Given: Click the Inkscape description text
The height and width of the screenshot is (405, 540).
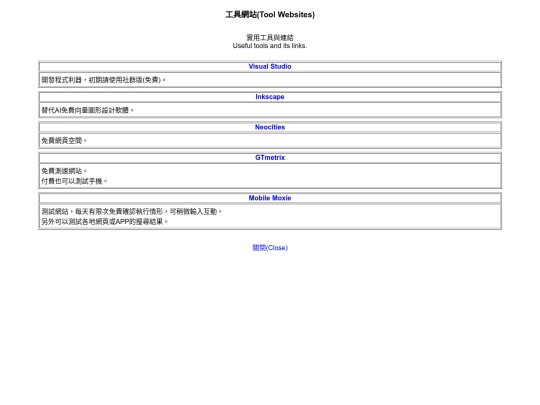Looking at the screenshot, I should [87, 110].
